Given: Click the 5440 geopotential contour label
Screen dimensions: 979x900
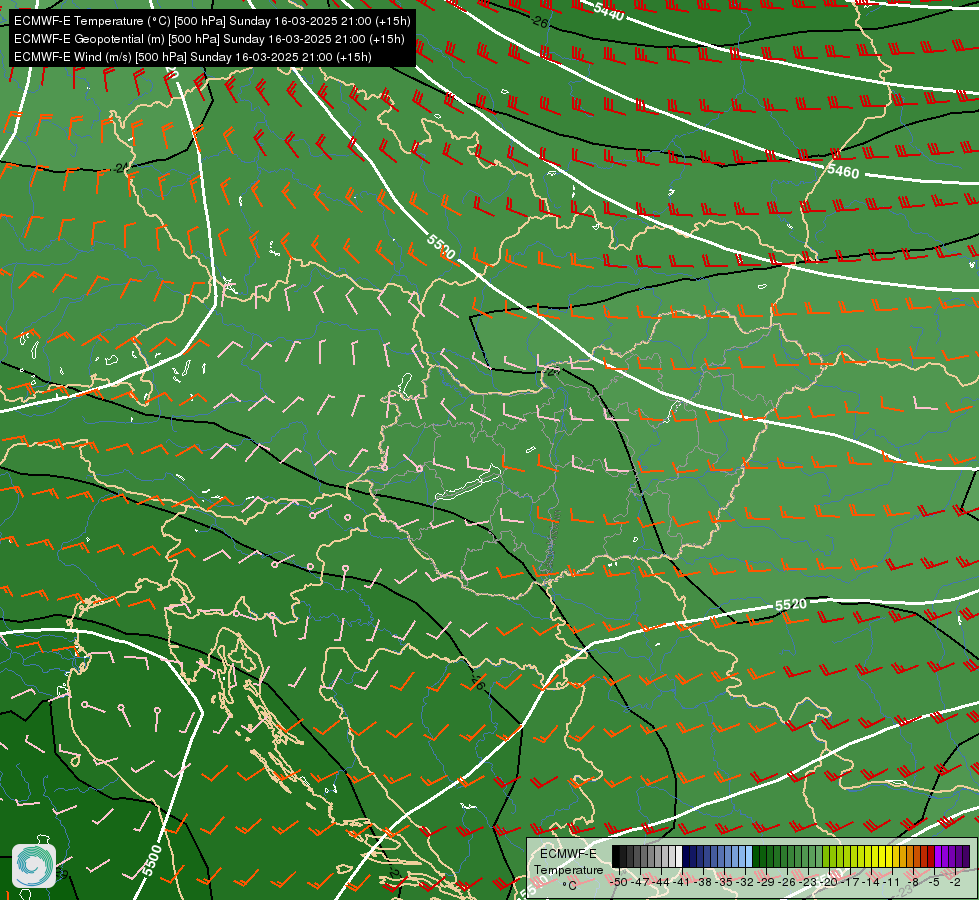Looking at the screenshot, I should point(609,11).
